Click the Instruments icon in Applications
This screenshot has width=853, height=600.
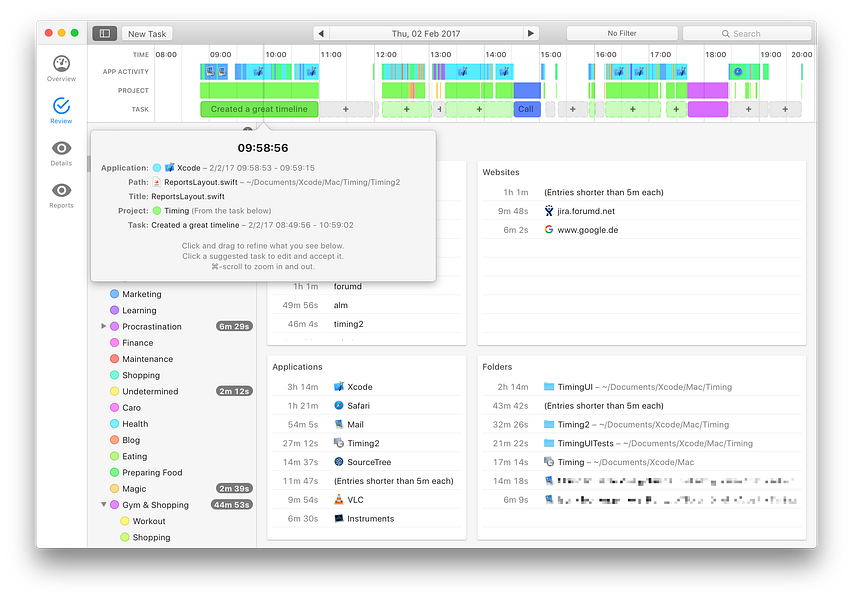coord(338,518)
